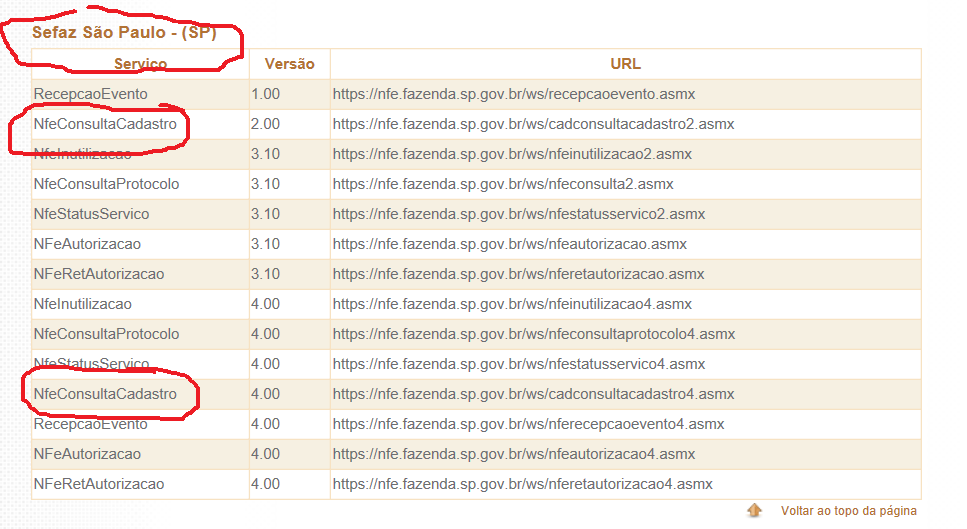Click version 1.00 in the RecepcaoEvento row

pos(265,94)
